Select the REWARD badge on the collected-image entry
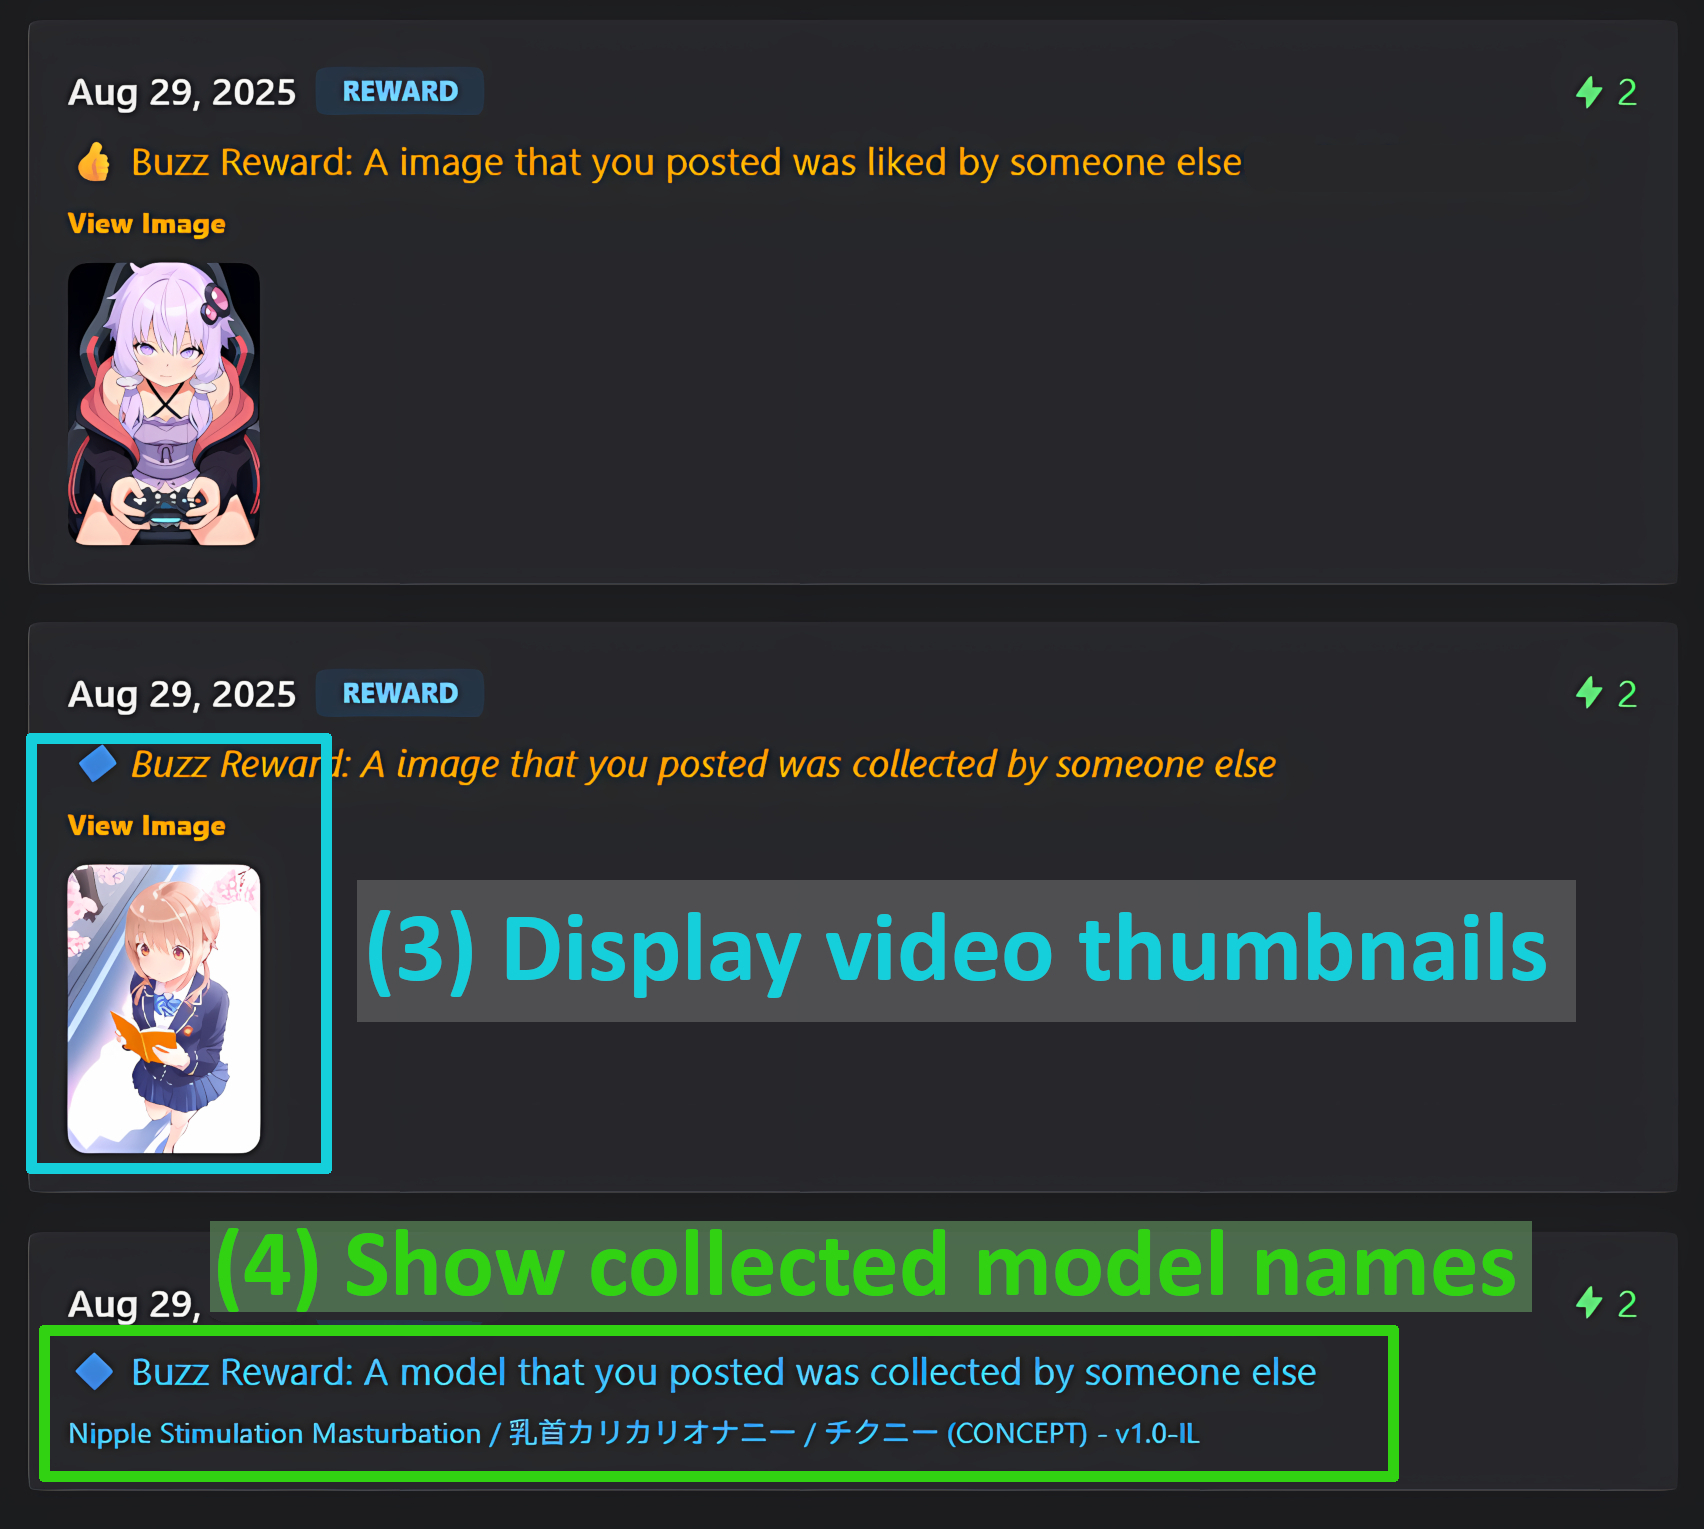 (x=400, y=693)
